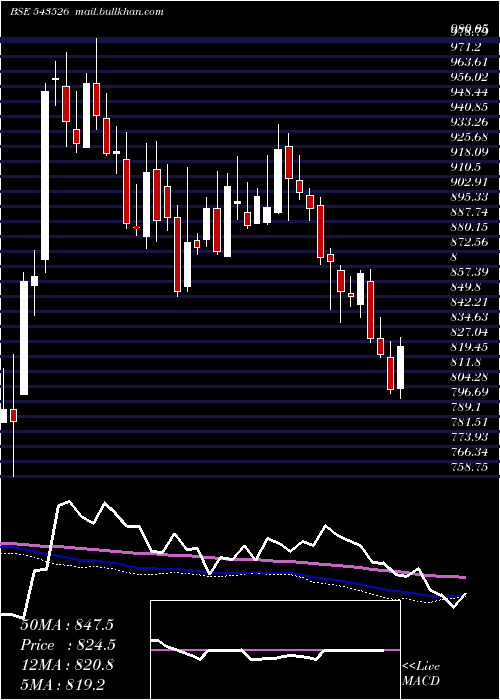The image size is (500, 700).
Task: Click the 789.1 price label
Action: (466, 407)
